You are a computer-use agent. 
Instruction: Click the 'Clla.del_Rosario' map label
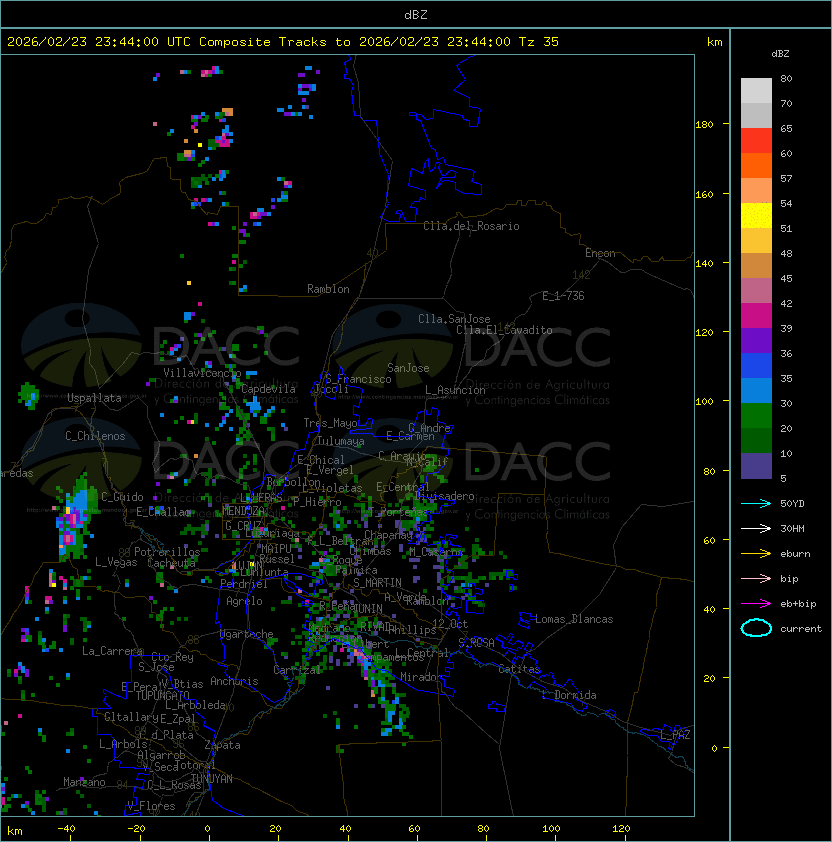click(471, 226)
